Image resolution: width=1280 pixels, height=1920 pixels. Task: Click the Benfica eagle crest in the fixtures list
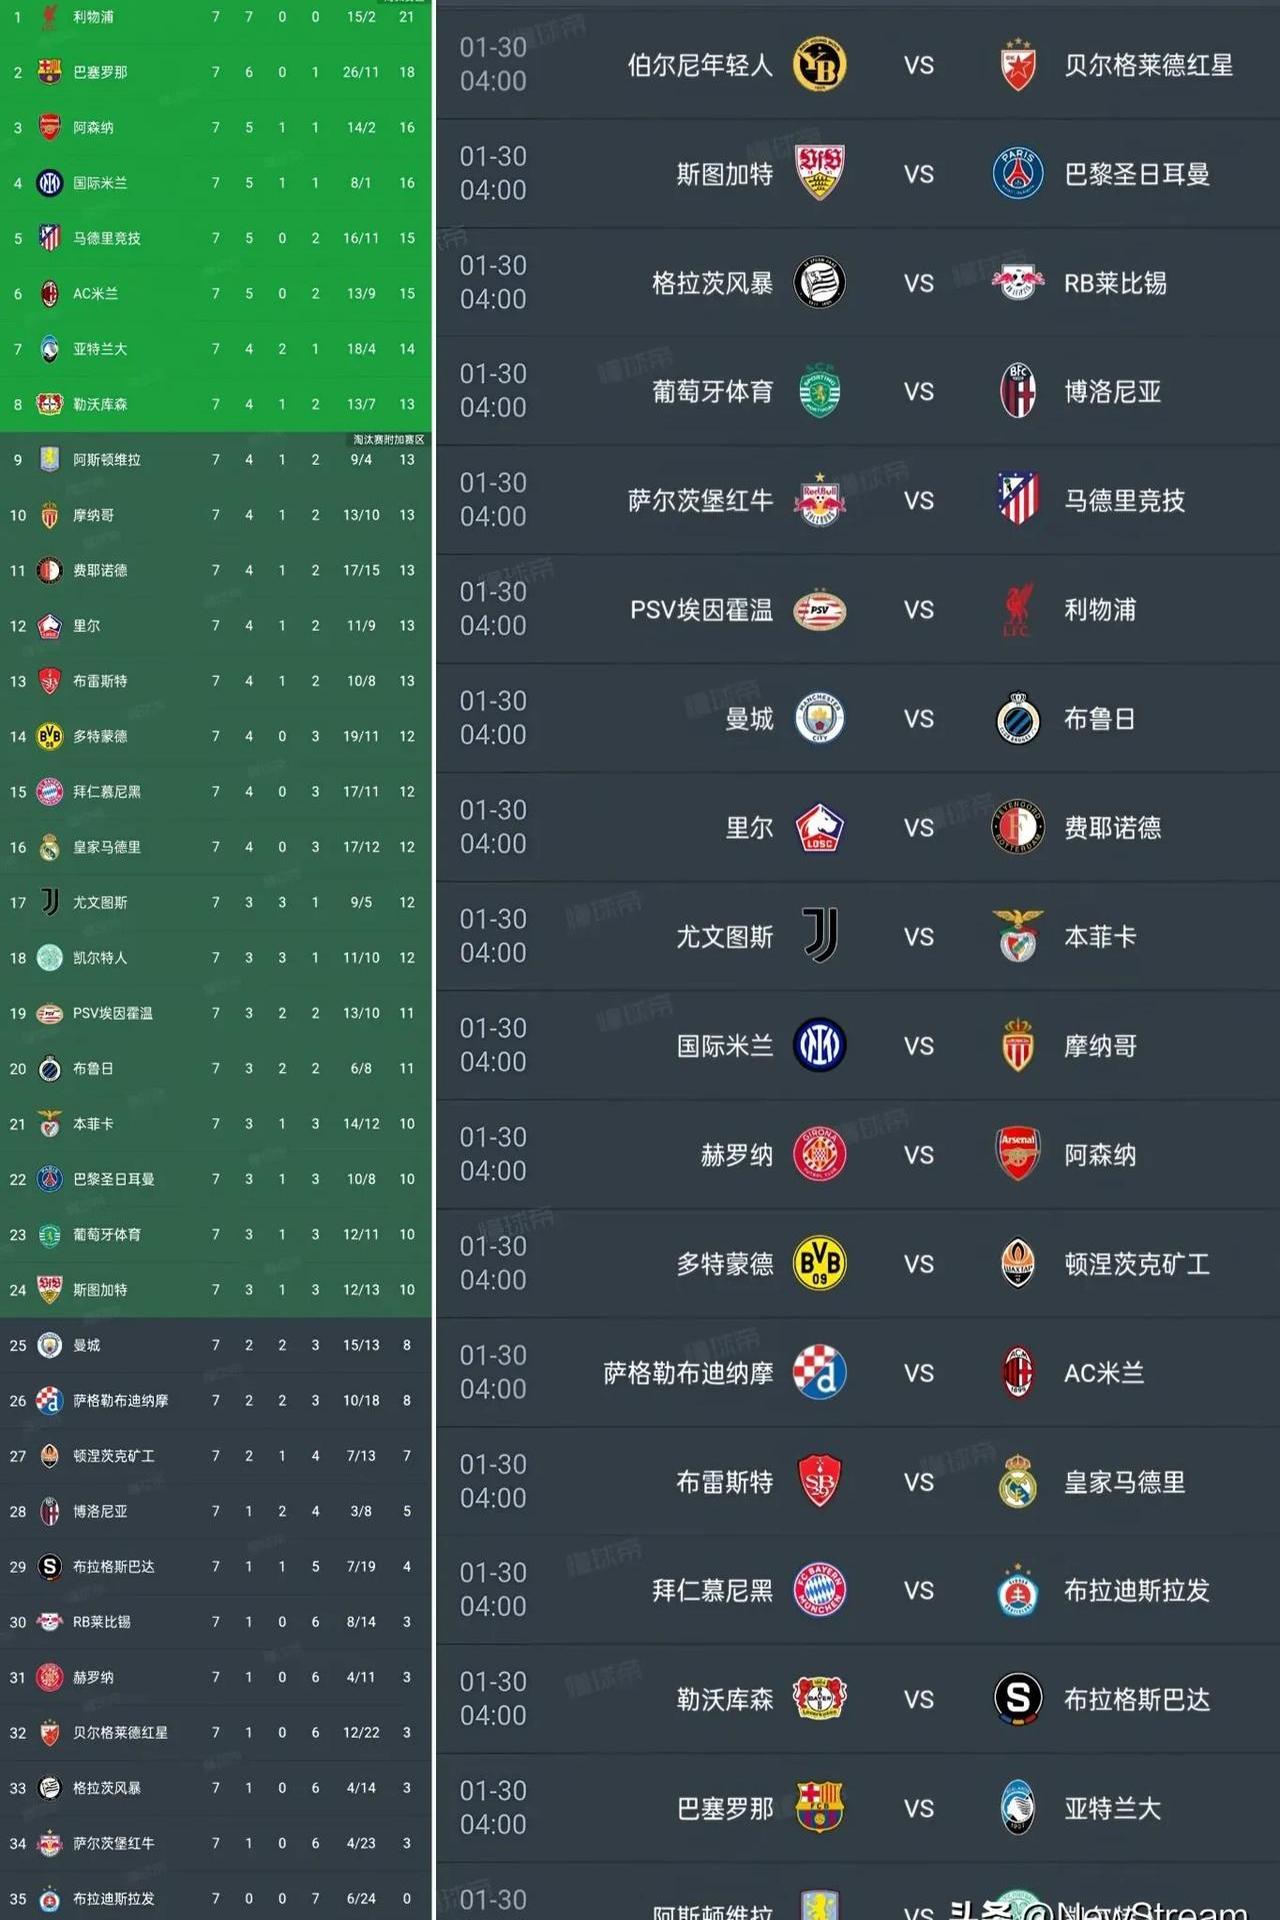(1018, 936)
